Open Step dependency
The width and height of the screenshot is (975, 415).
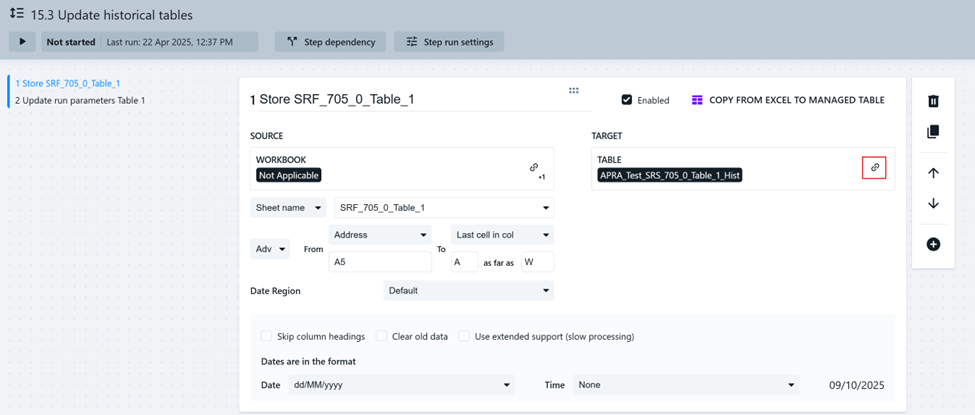(331, 42)
